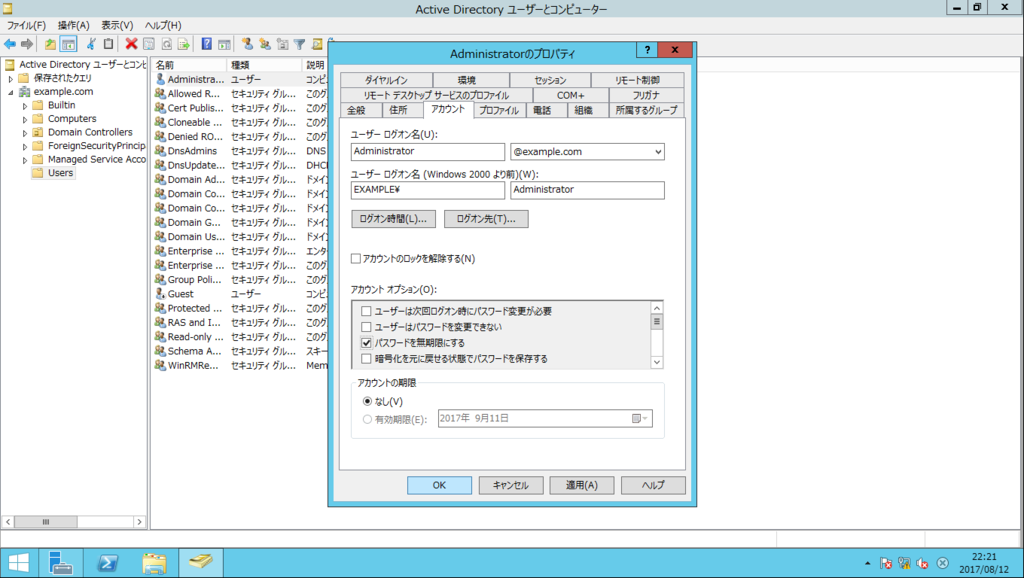Select the Create new user icon
Viewport: 1024px width, 578px height.
247,43
